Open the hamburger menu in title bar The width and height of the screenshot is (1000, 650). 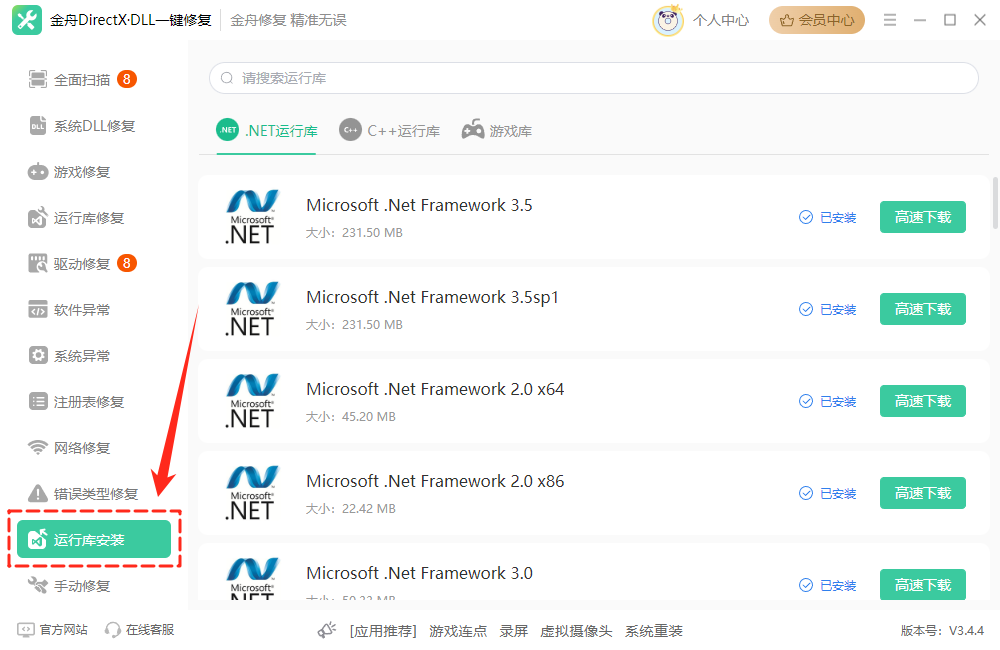pyautogui.click(x=890, y=20)
